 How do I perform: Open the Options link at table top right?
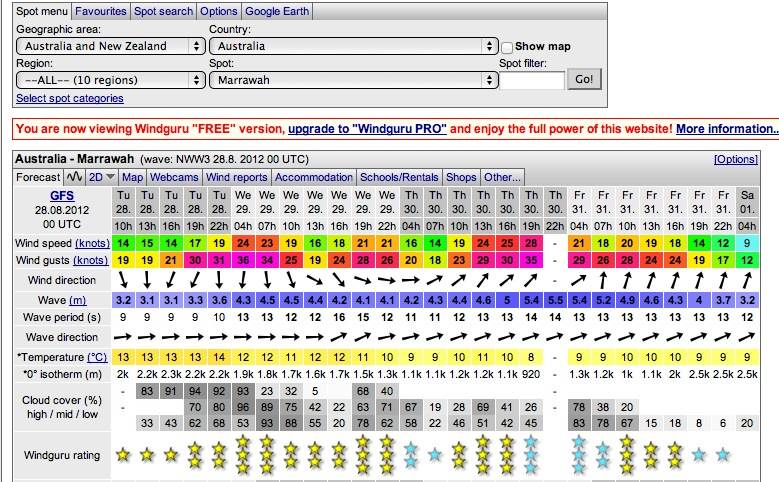click(x=736, y=159)
